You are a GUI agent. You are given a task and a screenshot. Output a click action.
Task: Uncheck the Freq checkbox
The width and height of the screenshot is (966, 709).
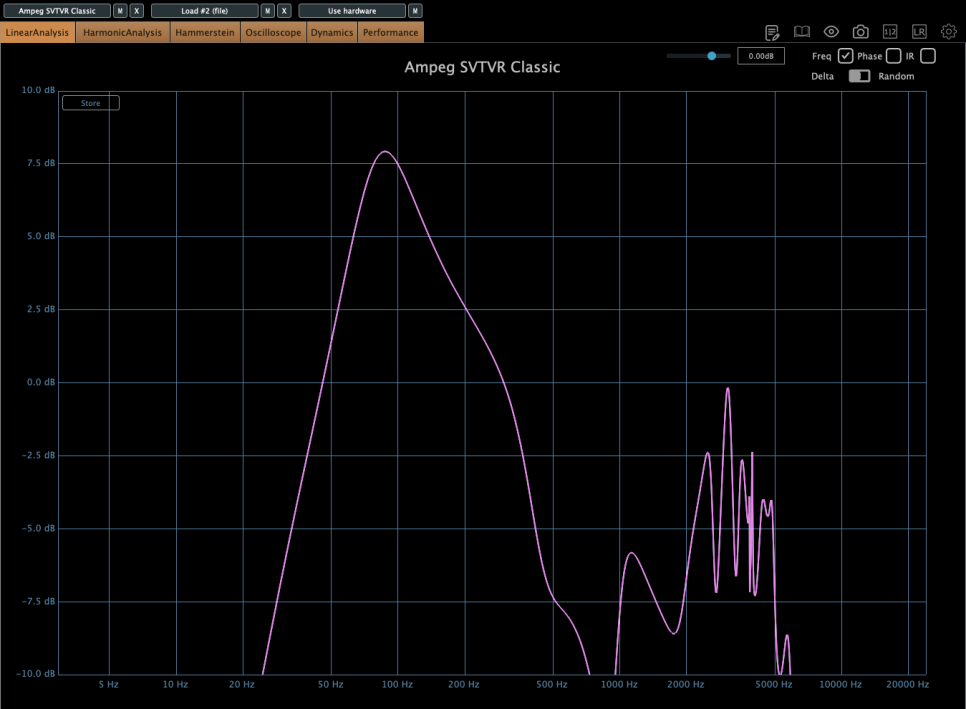pos(845,56)
